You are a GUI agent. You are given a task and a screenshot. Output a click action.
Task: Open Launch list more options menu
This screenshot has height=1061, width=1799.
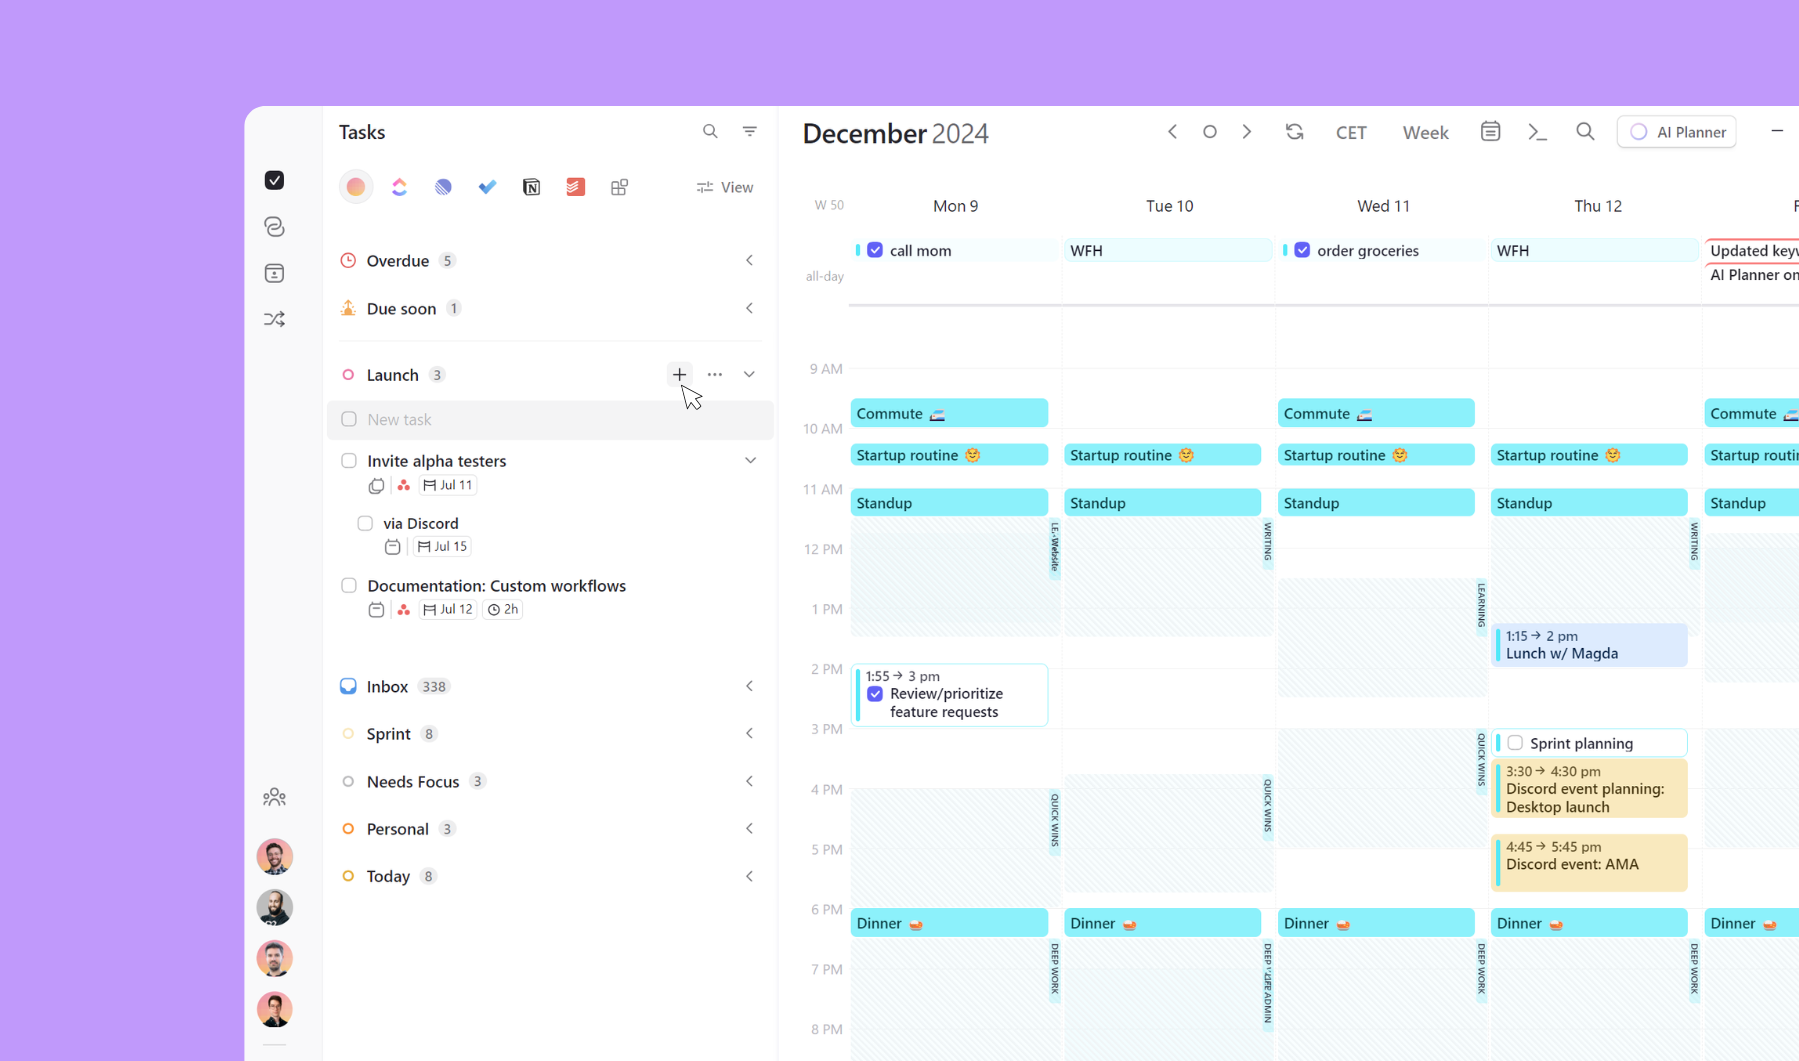click(715, 374)
